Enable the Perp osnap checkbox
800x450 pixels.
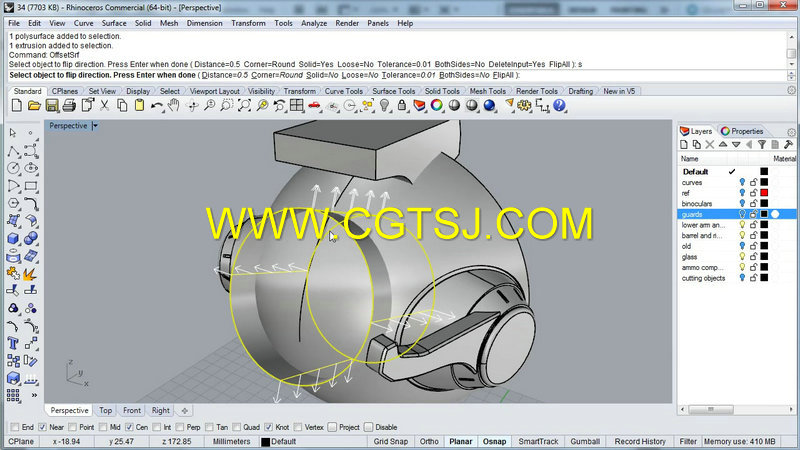click(x=180, y=427)
